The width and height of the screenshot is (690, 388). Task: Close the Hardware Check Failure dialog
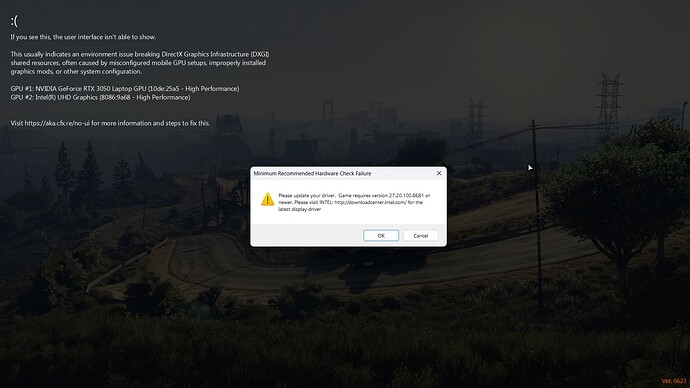[x=439, y=173]
